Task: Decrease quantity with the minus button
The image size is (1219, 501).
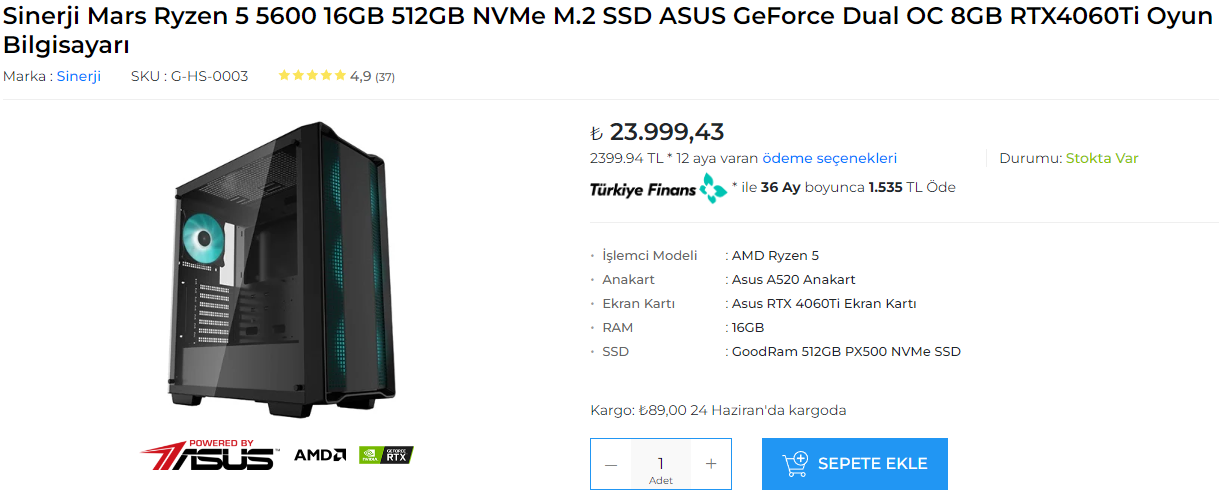Action: (x=611, y=464)
